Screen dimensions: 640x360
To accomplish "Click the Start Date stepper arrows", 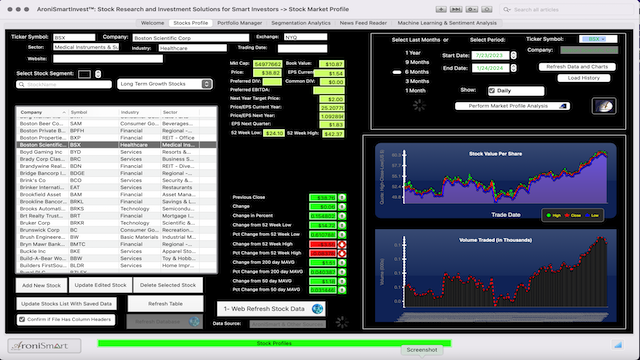I will [x=513, y=55].
